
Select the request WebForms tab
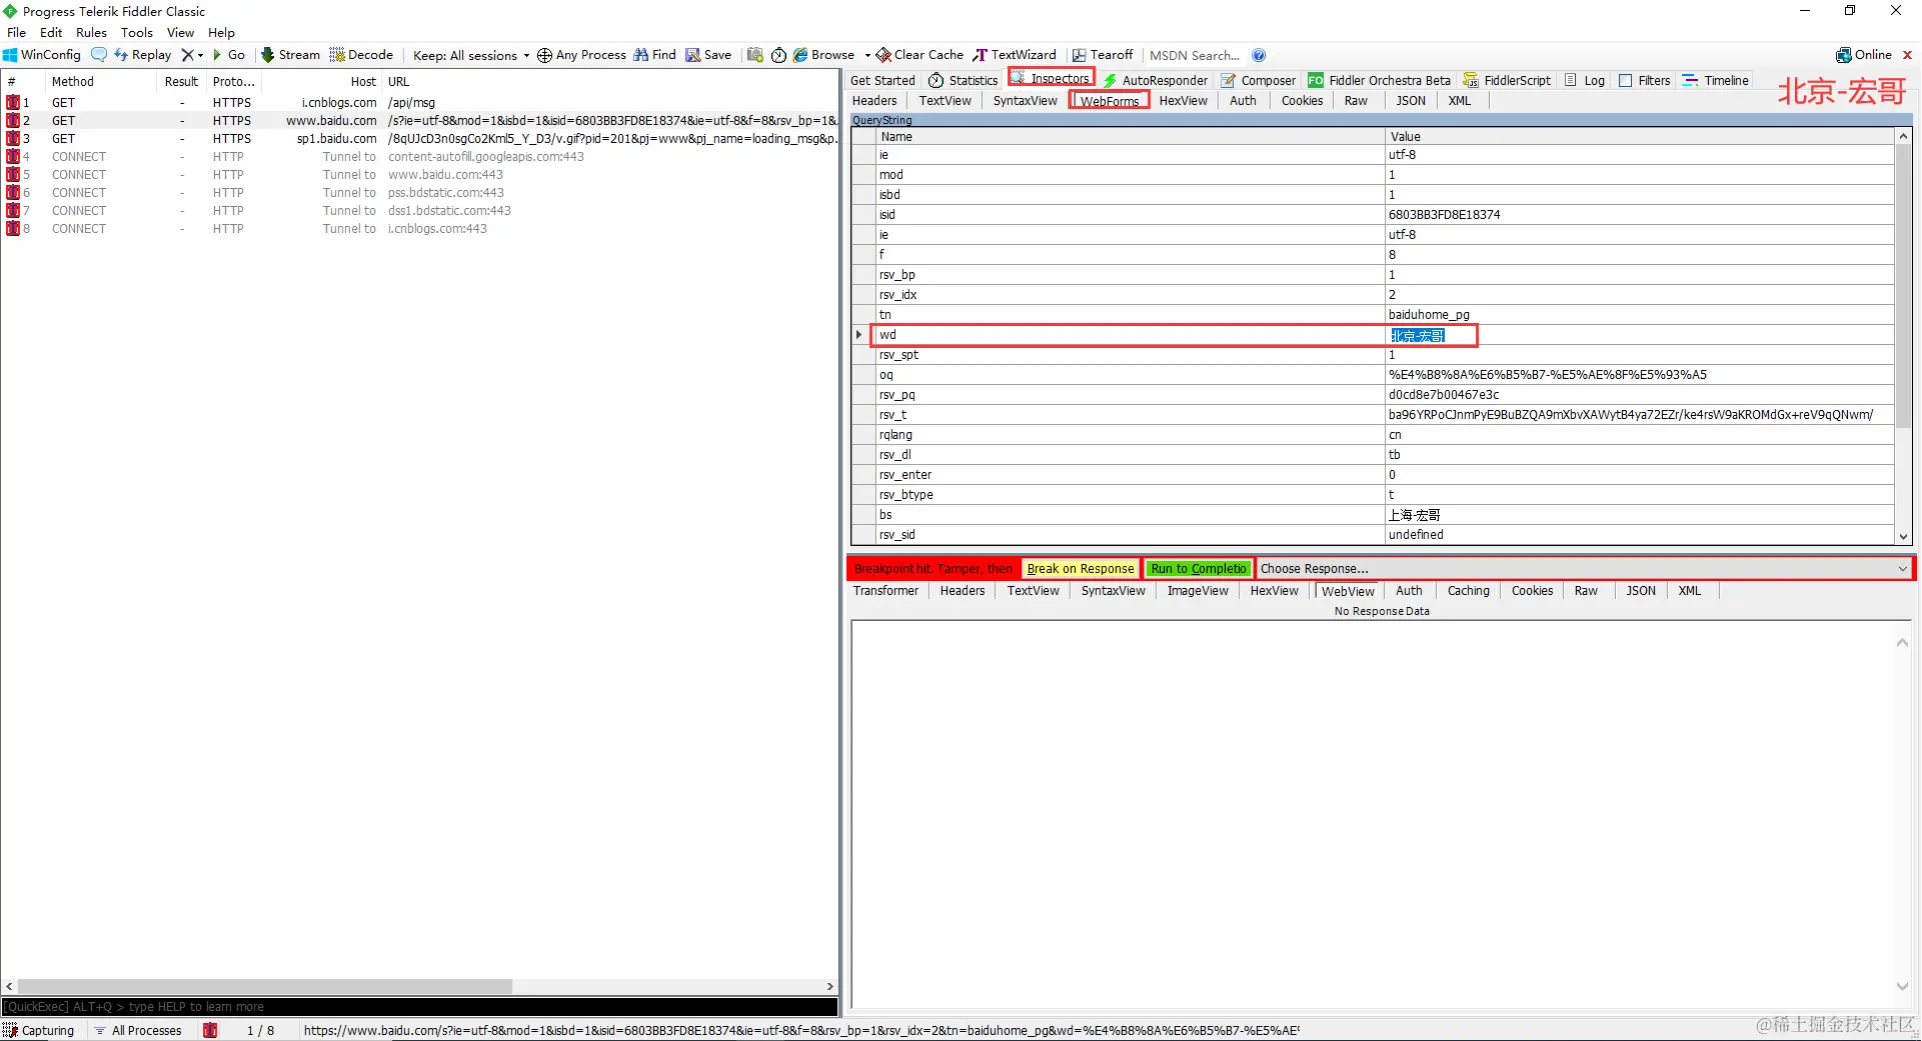pos(1109,100)
